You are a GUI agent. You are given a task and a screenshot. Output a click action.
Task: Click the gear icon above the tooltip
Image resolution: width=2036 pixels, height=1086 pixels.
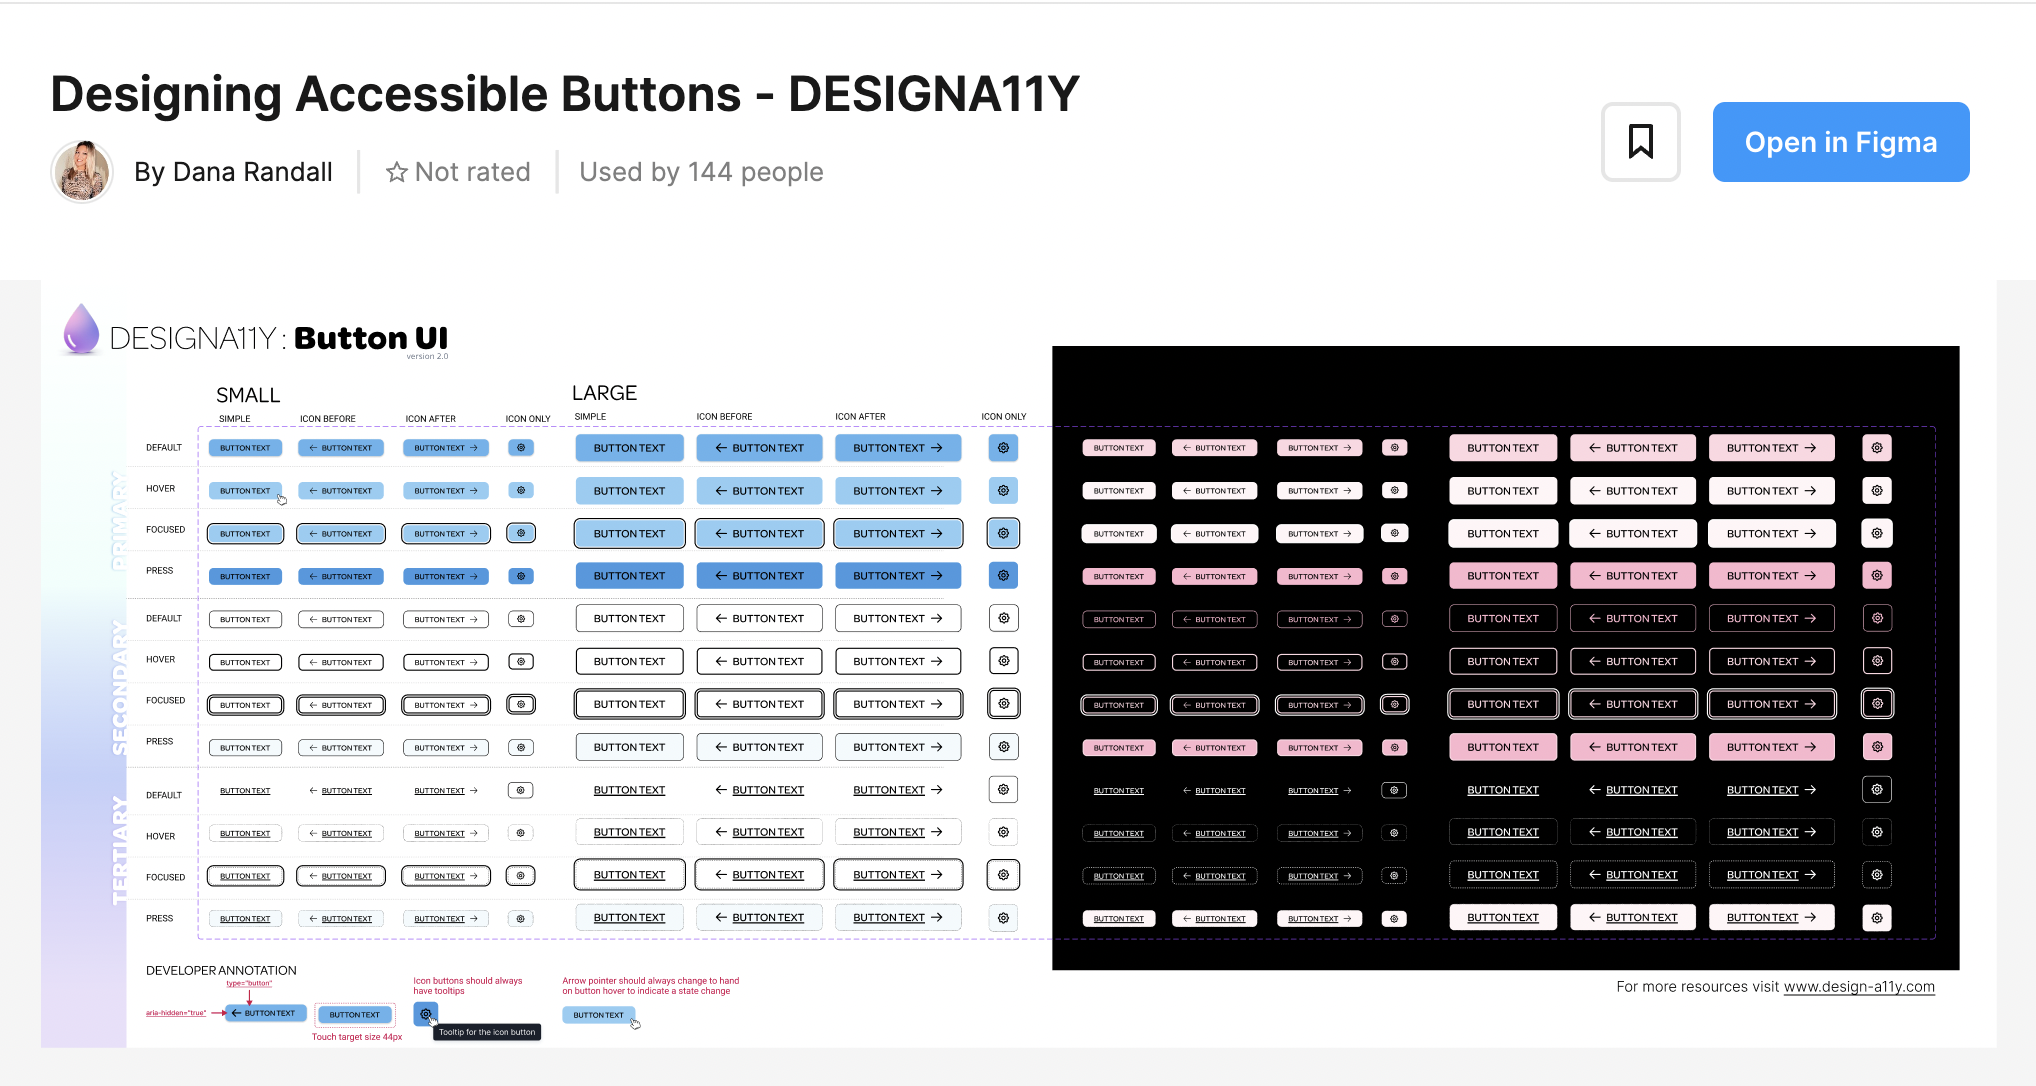click(x=426, y=1014)
